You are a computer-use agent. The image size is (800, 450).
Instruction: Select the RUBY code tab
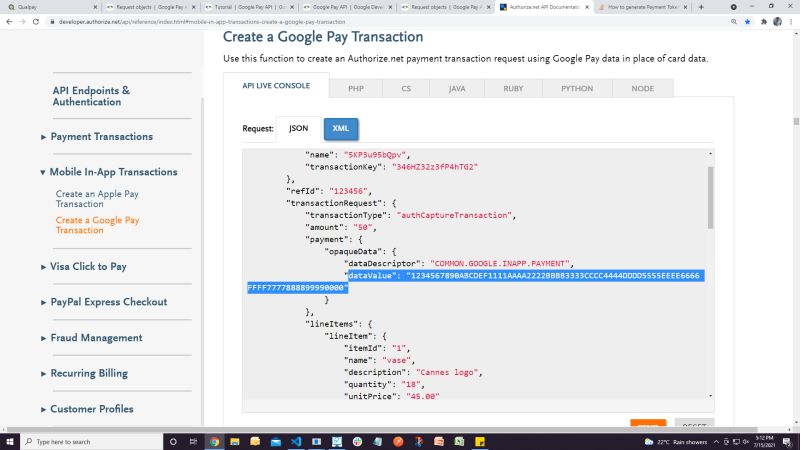point(513,88)
